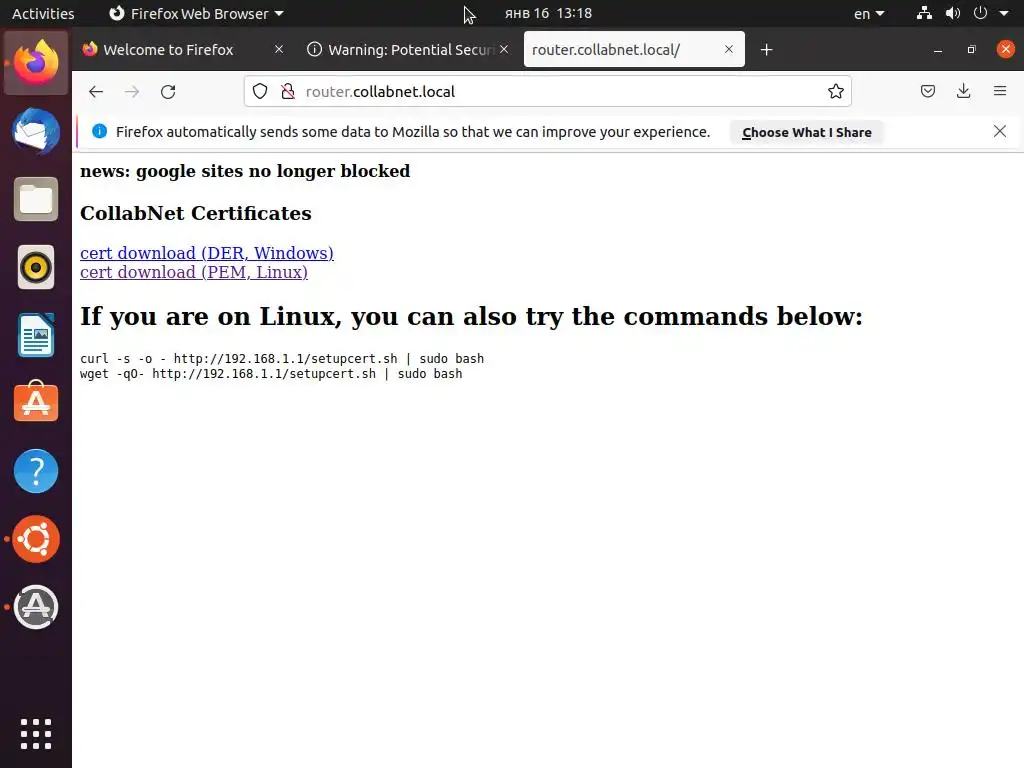Click the forward navigation arrow
The height and width of the screenshot is (768, 1024).
132,91
